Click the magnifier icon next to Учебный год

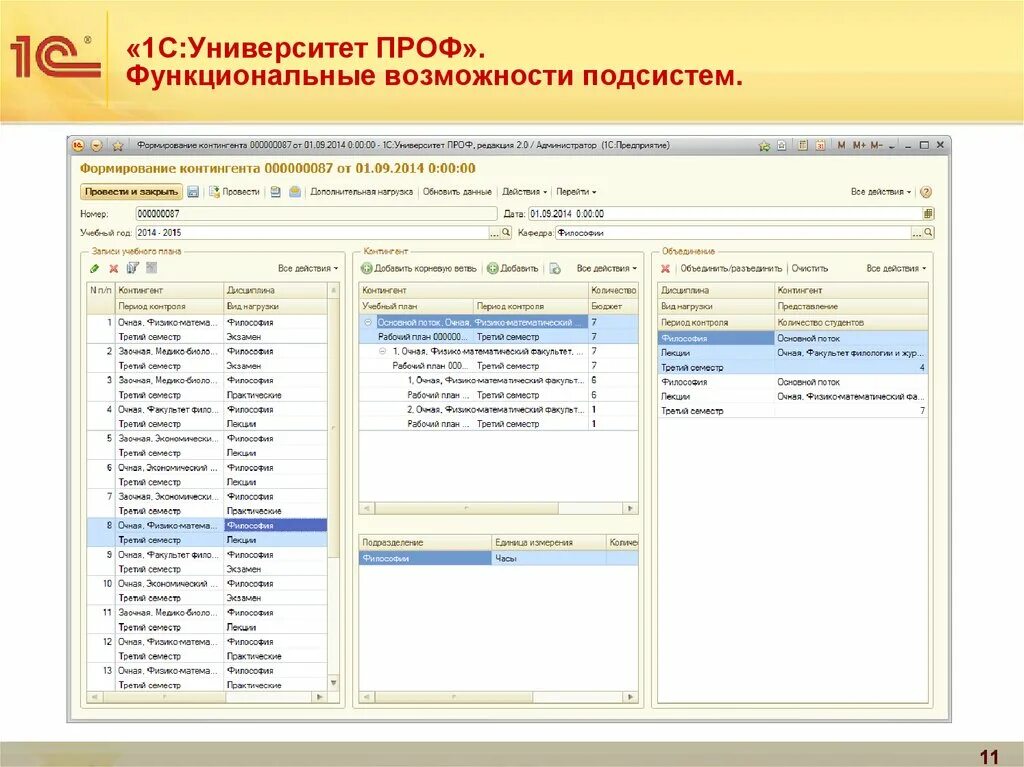point(506,233)
